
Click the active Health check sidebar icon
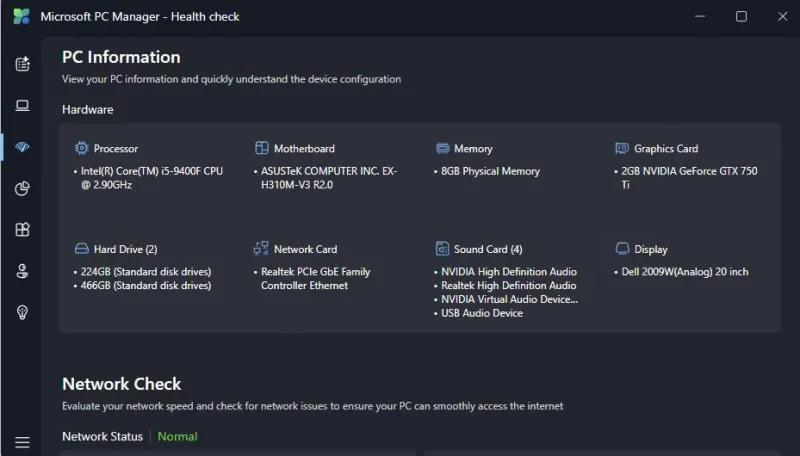pyautogui.click(x=22, y=147)
